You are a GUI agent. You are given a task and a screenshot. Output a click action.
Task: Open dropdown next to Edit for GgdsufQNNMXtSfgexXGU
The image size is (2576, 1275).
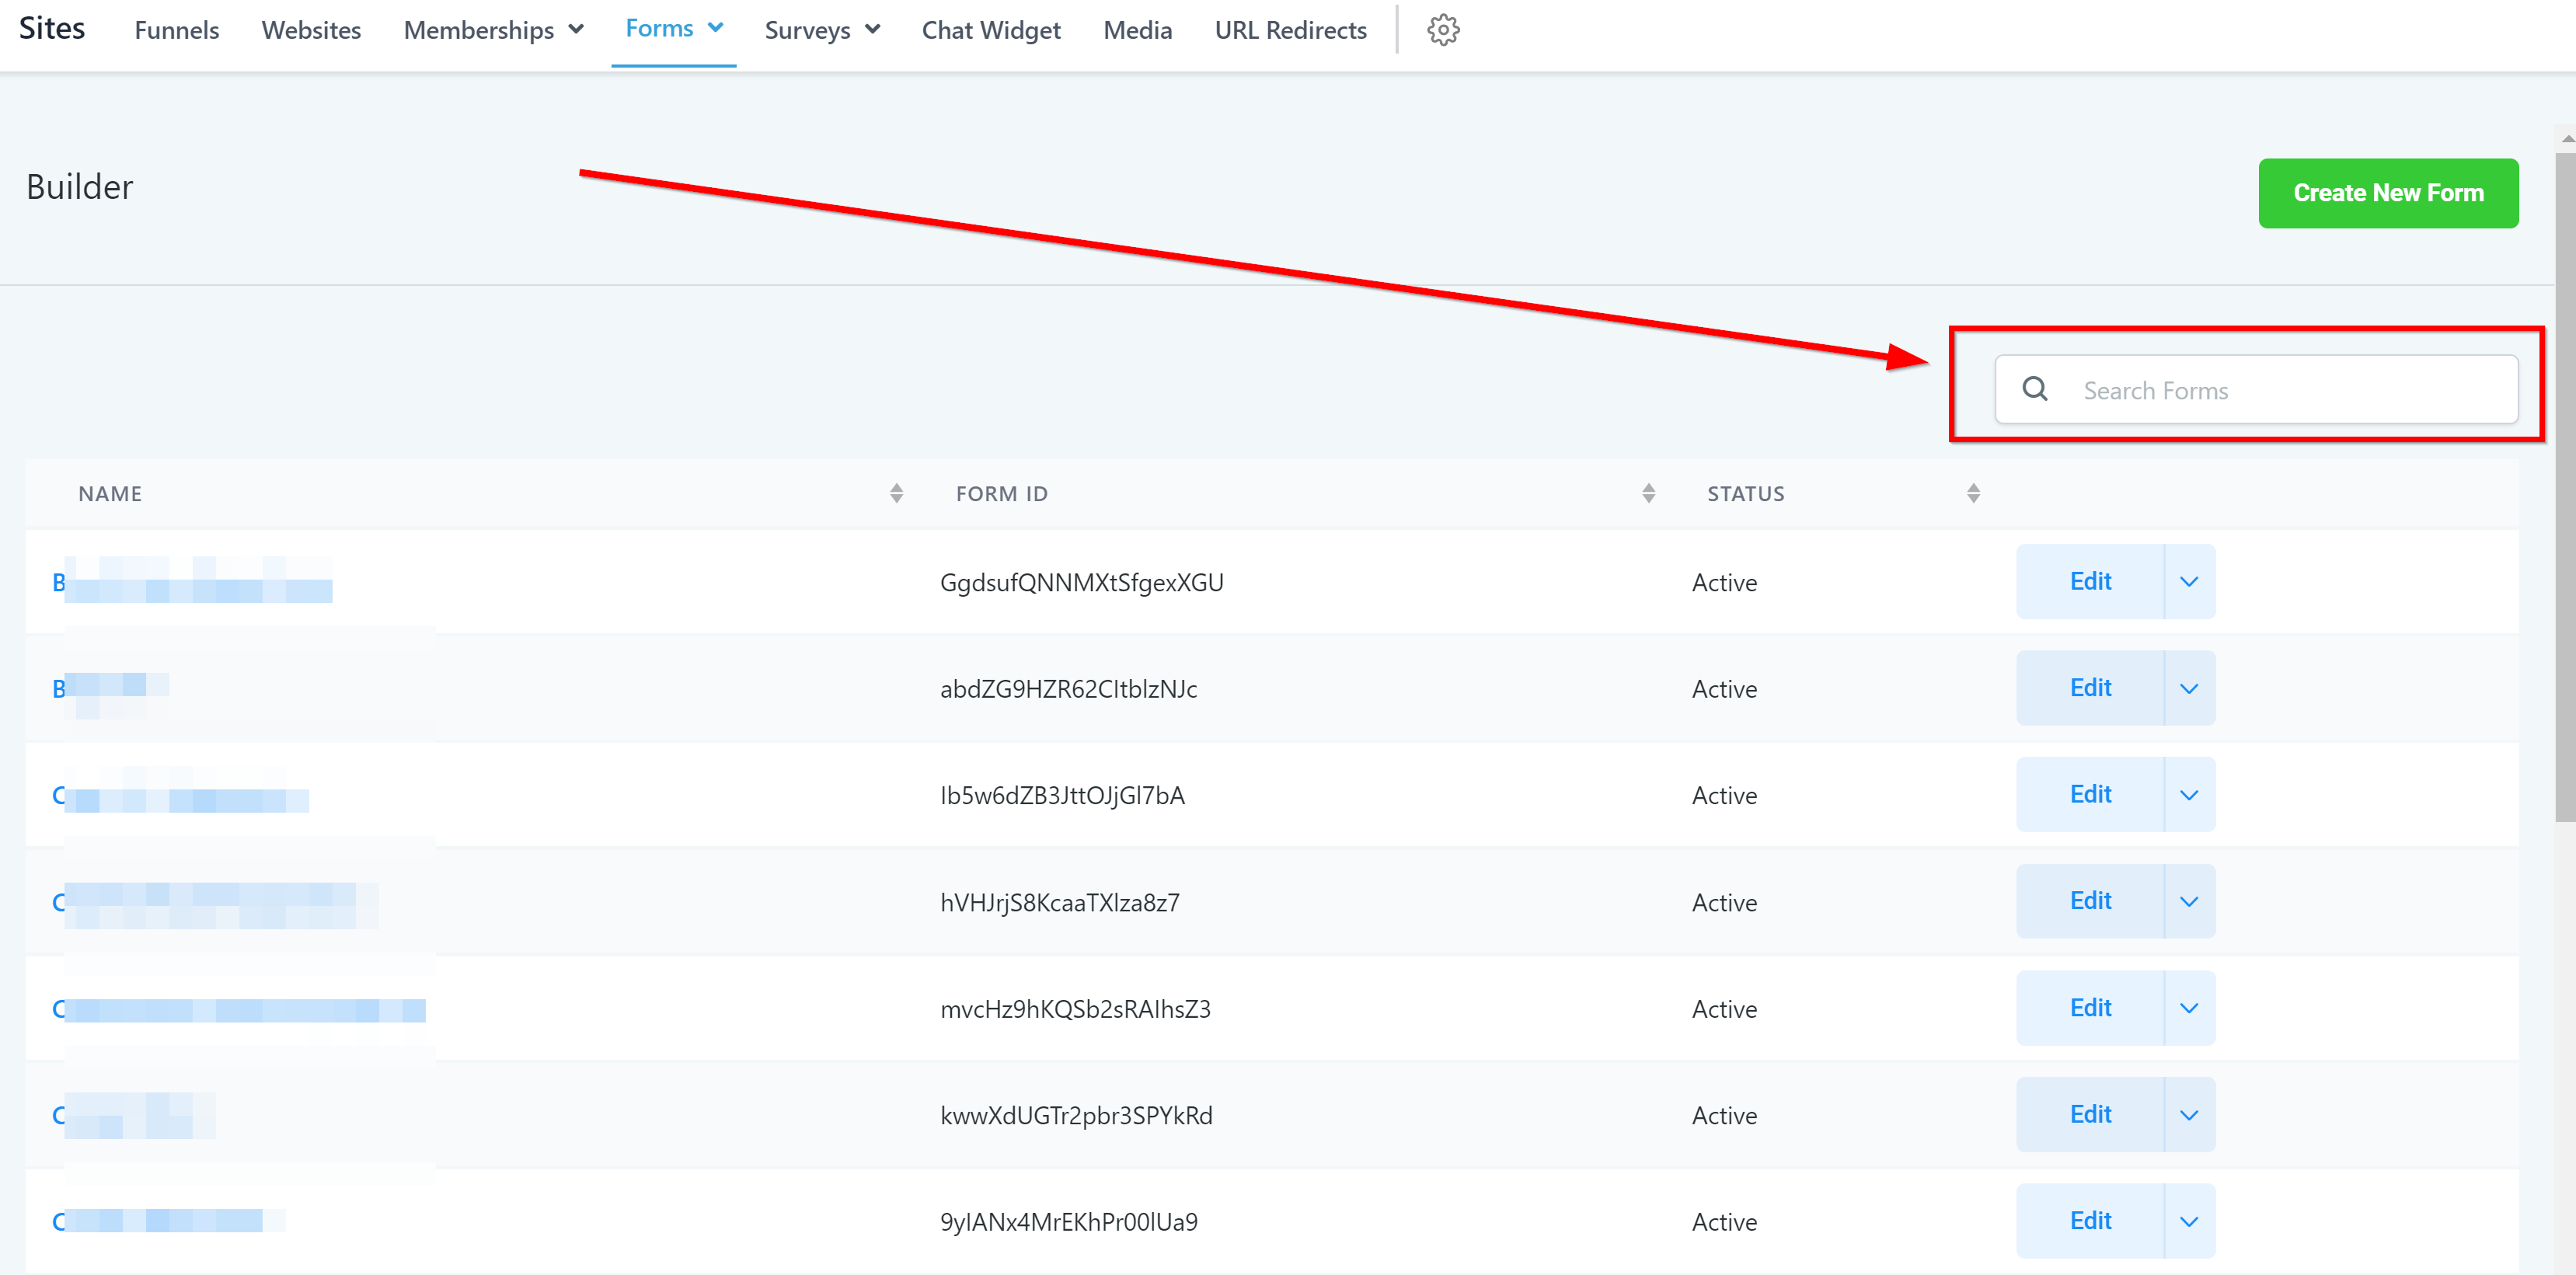pos(2188,582)
